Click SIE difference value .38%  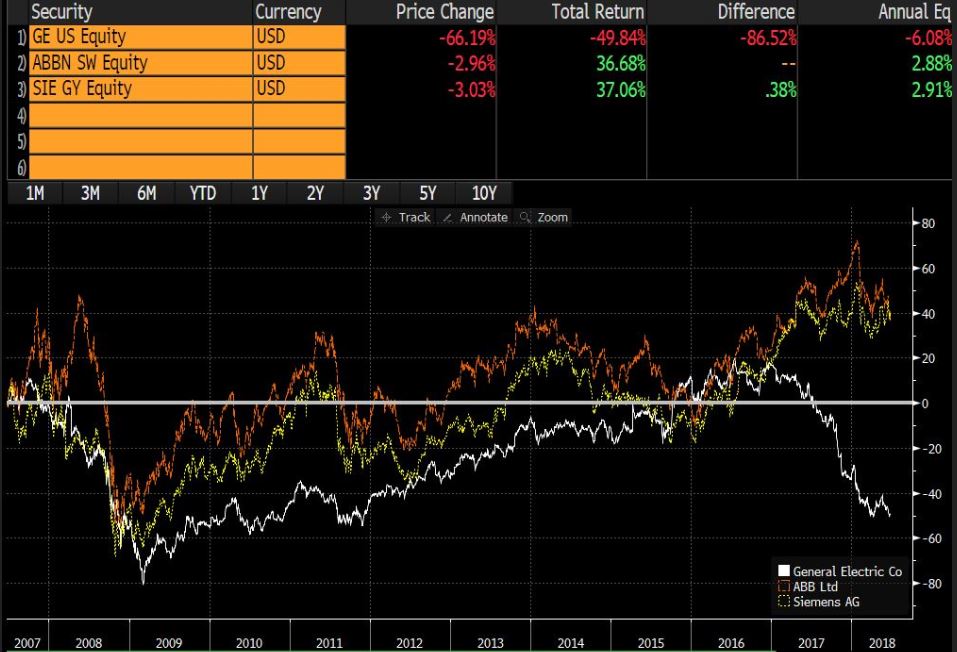click(x=781, y=90)
